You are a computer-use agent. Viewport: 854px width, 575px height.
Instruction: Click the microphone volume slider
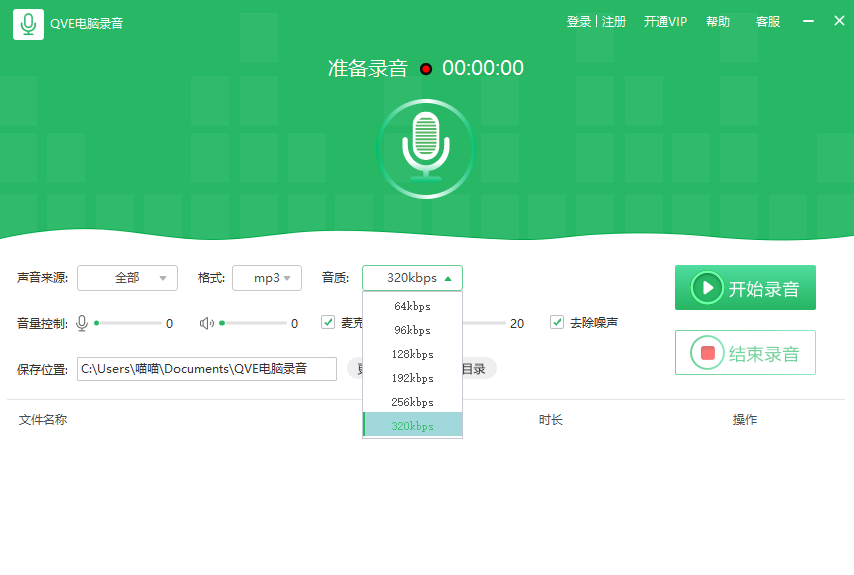pyautogui.click(x=127, y=323)
